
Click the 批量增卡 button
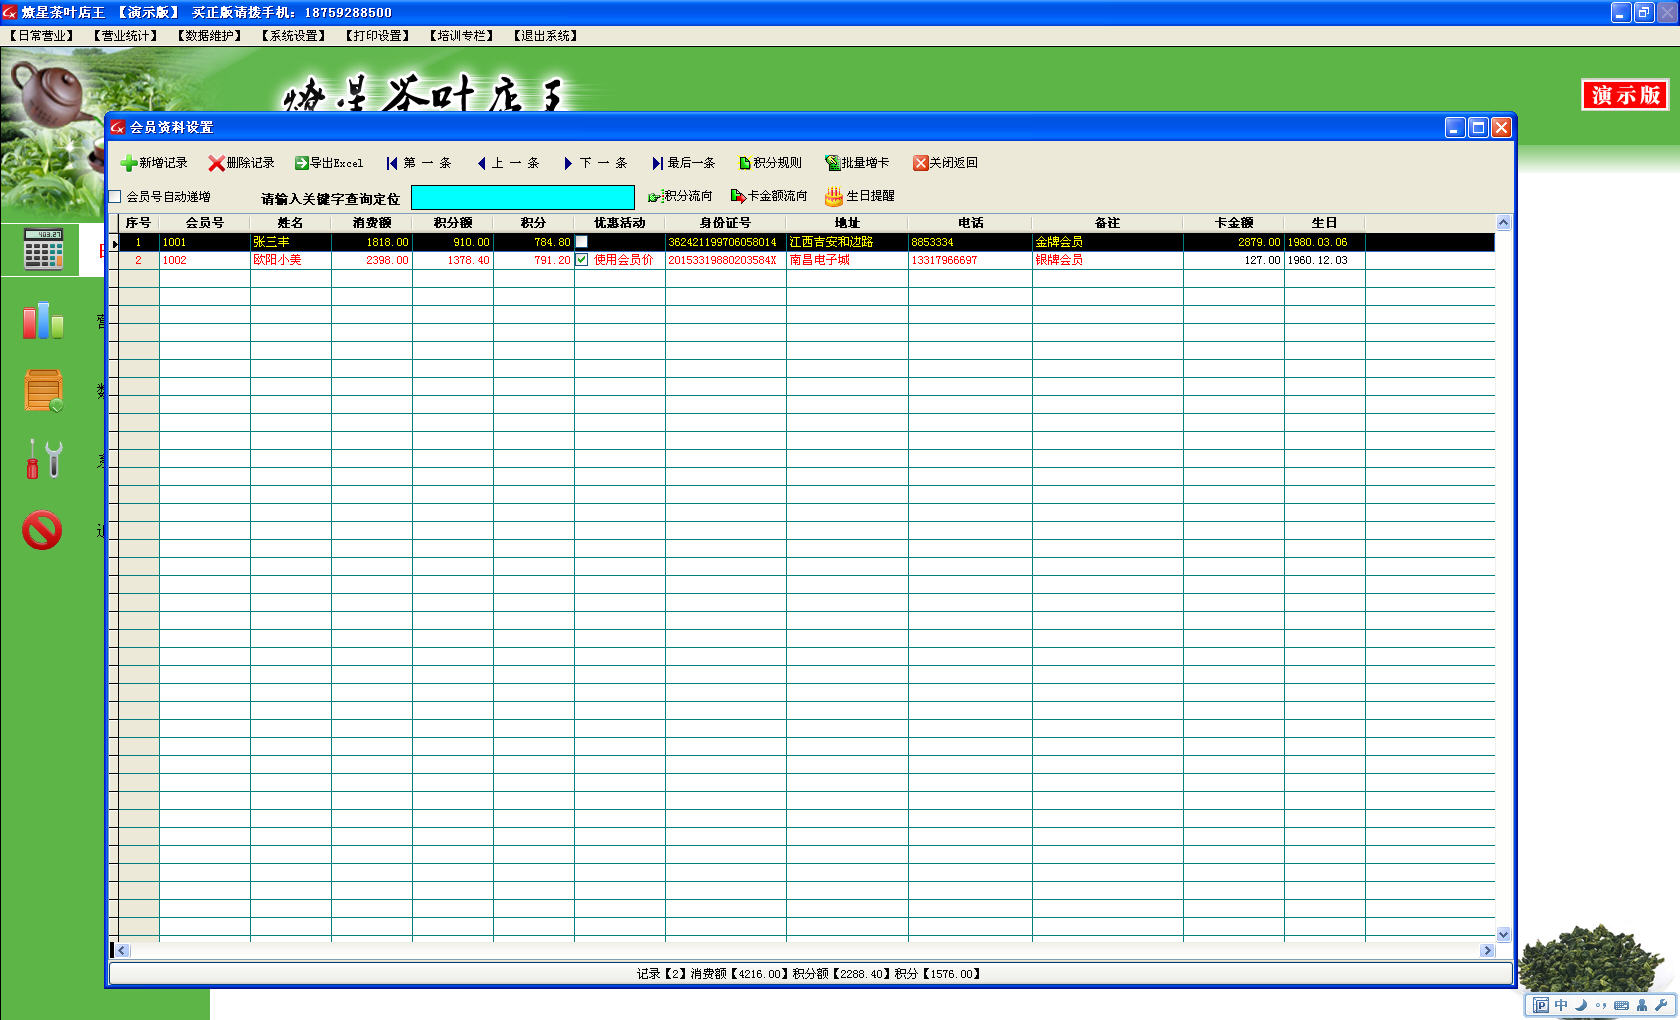click(x=856, y=163)
